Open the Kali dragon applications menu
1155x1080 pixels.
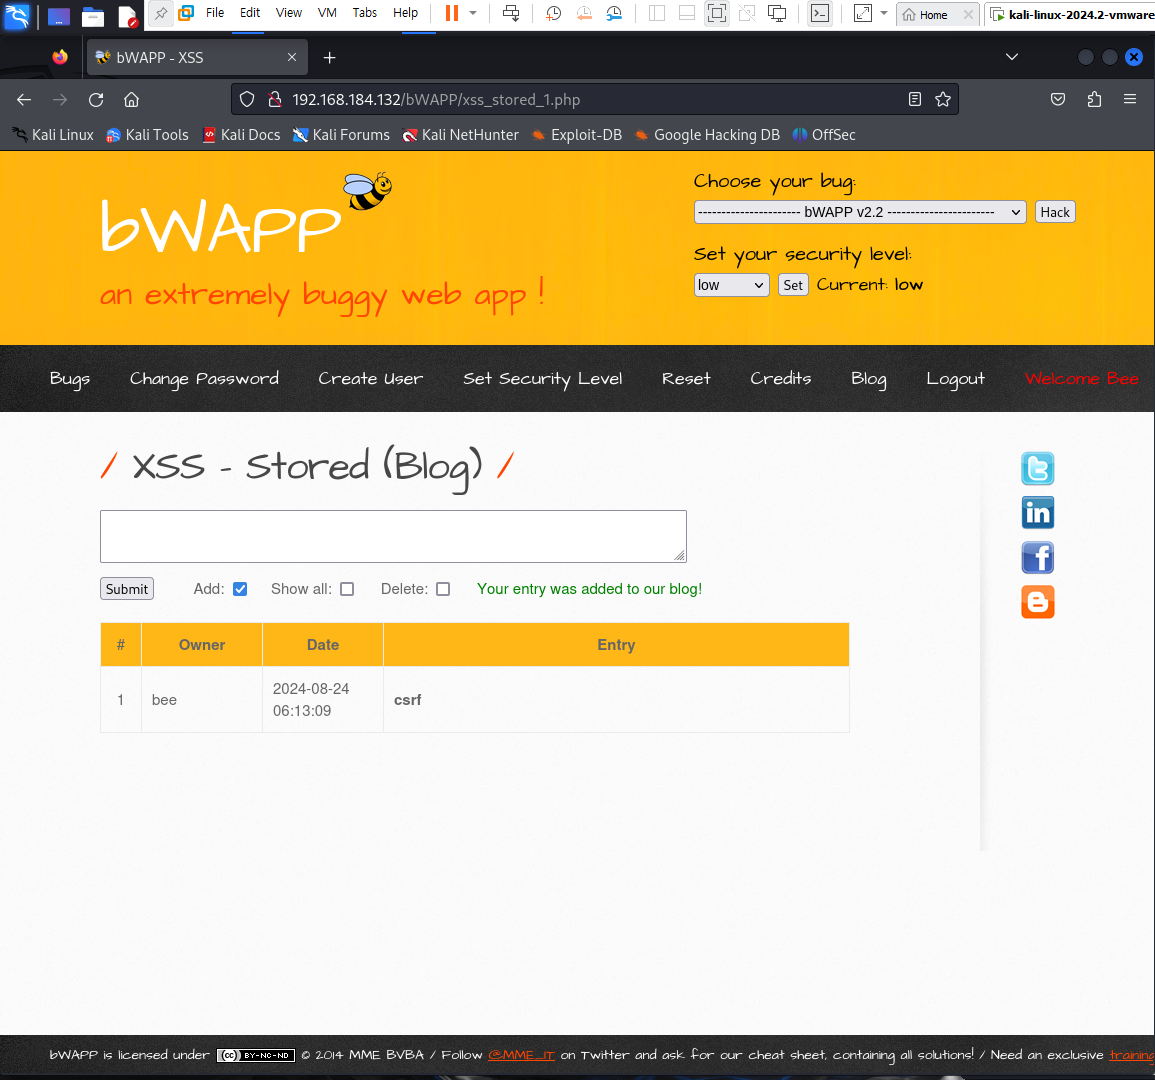[x=16, y=15]
